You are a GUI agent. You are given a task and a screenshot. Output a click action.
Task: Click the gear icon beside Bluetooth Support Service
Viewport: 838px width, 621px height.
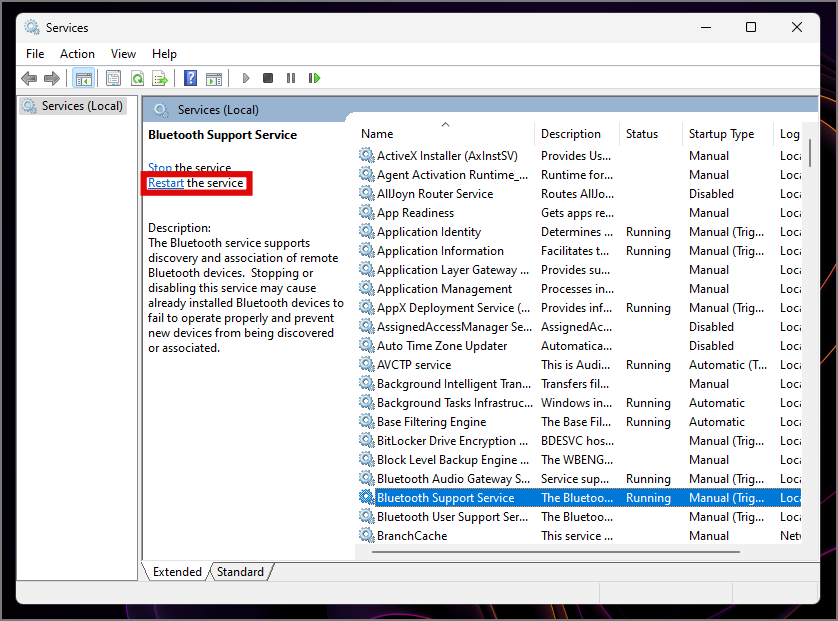tap(366, 498)
